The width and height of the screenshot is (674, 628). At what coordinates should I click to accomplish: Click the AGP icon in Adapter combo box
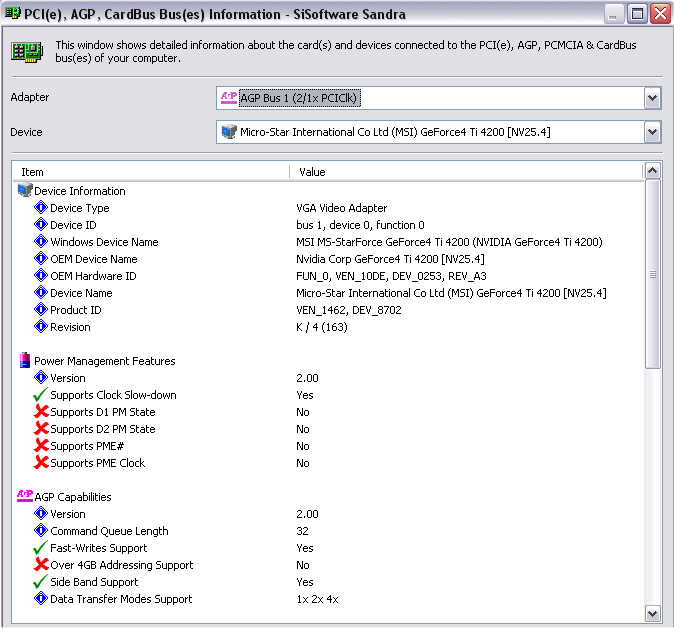pyautogui.click(x=229, y=98)
